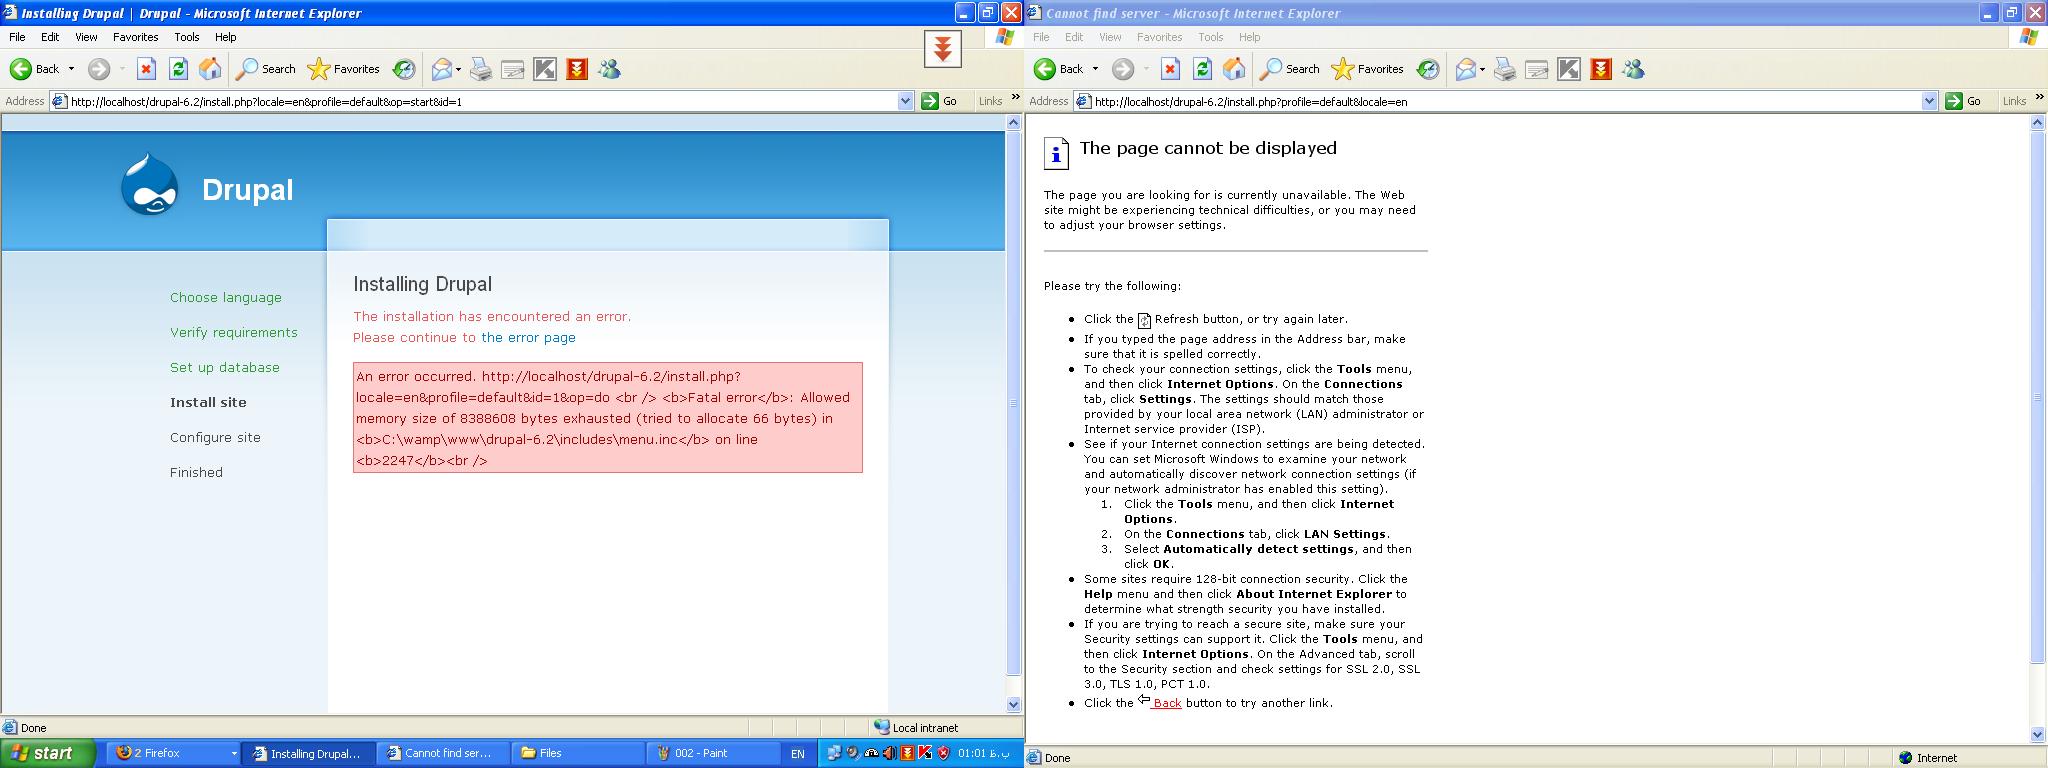2048x768 pixels.
Task: Open Search in the Cannot find server window
Action: pos(1290,69)
